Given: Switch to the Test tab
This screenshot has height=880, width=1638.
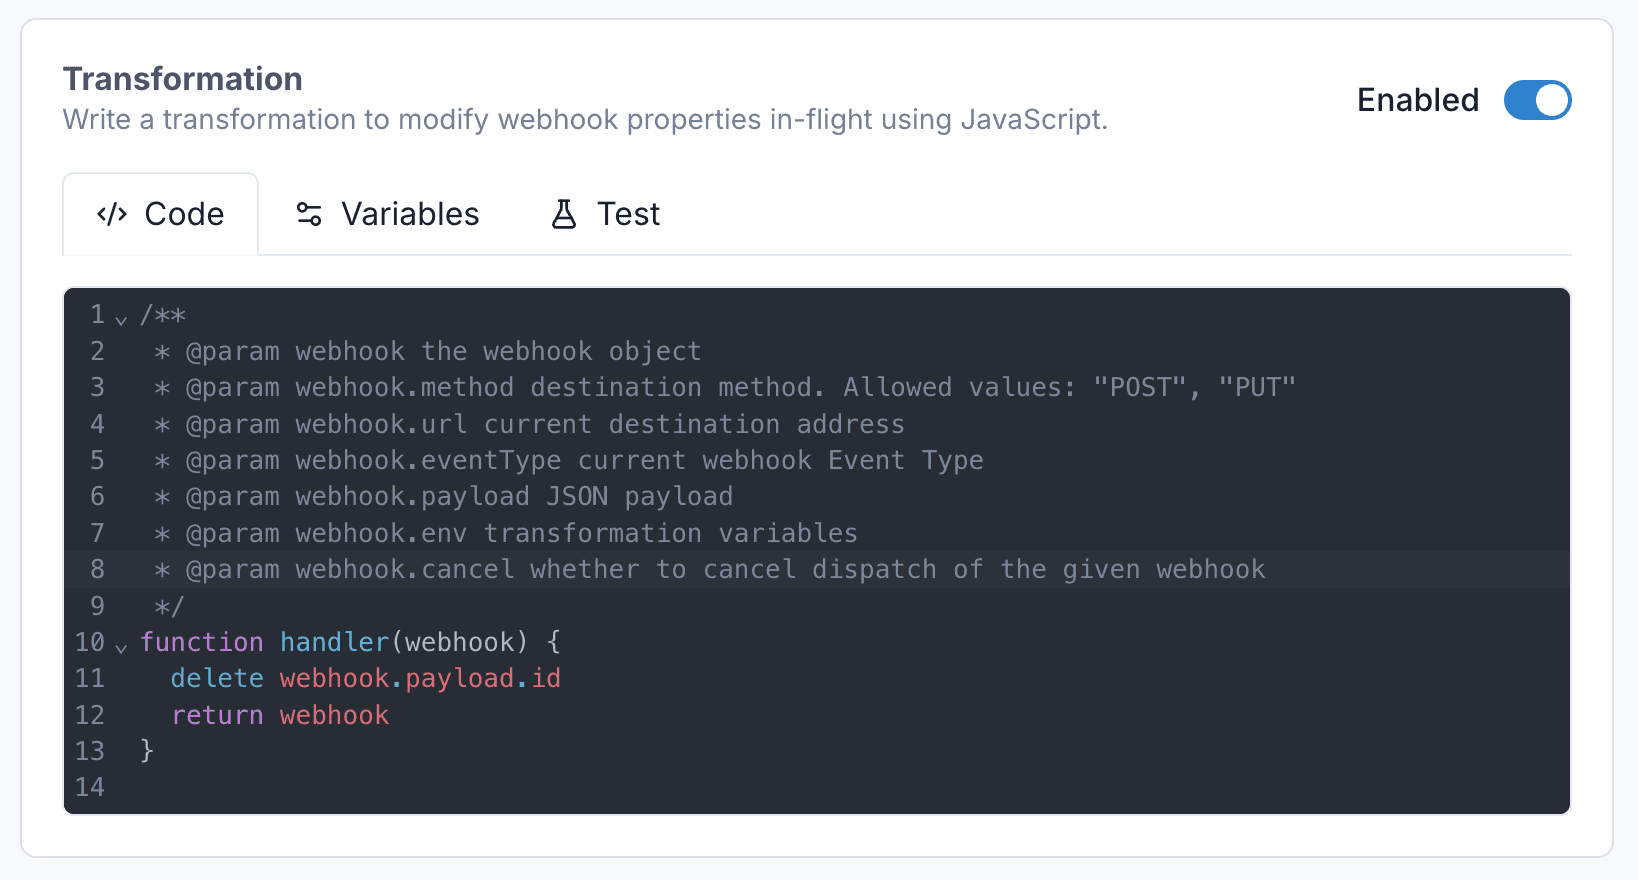Looking at the screenshot, I should click(x=606, y=214).
